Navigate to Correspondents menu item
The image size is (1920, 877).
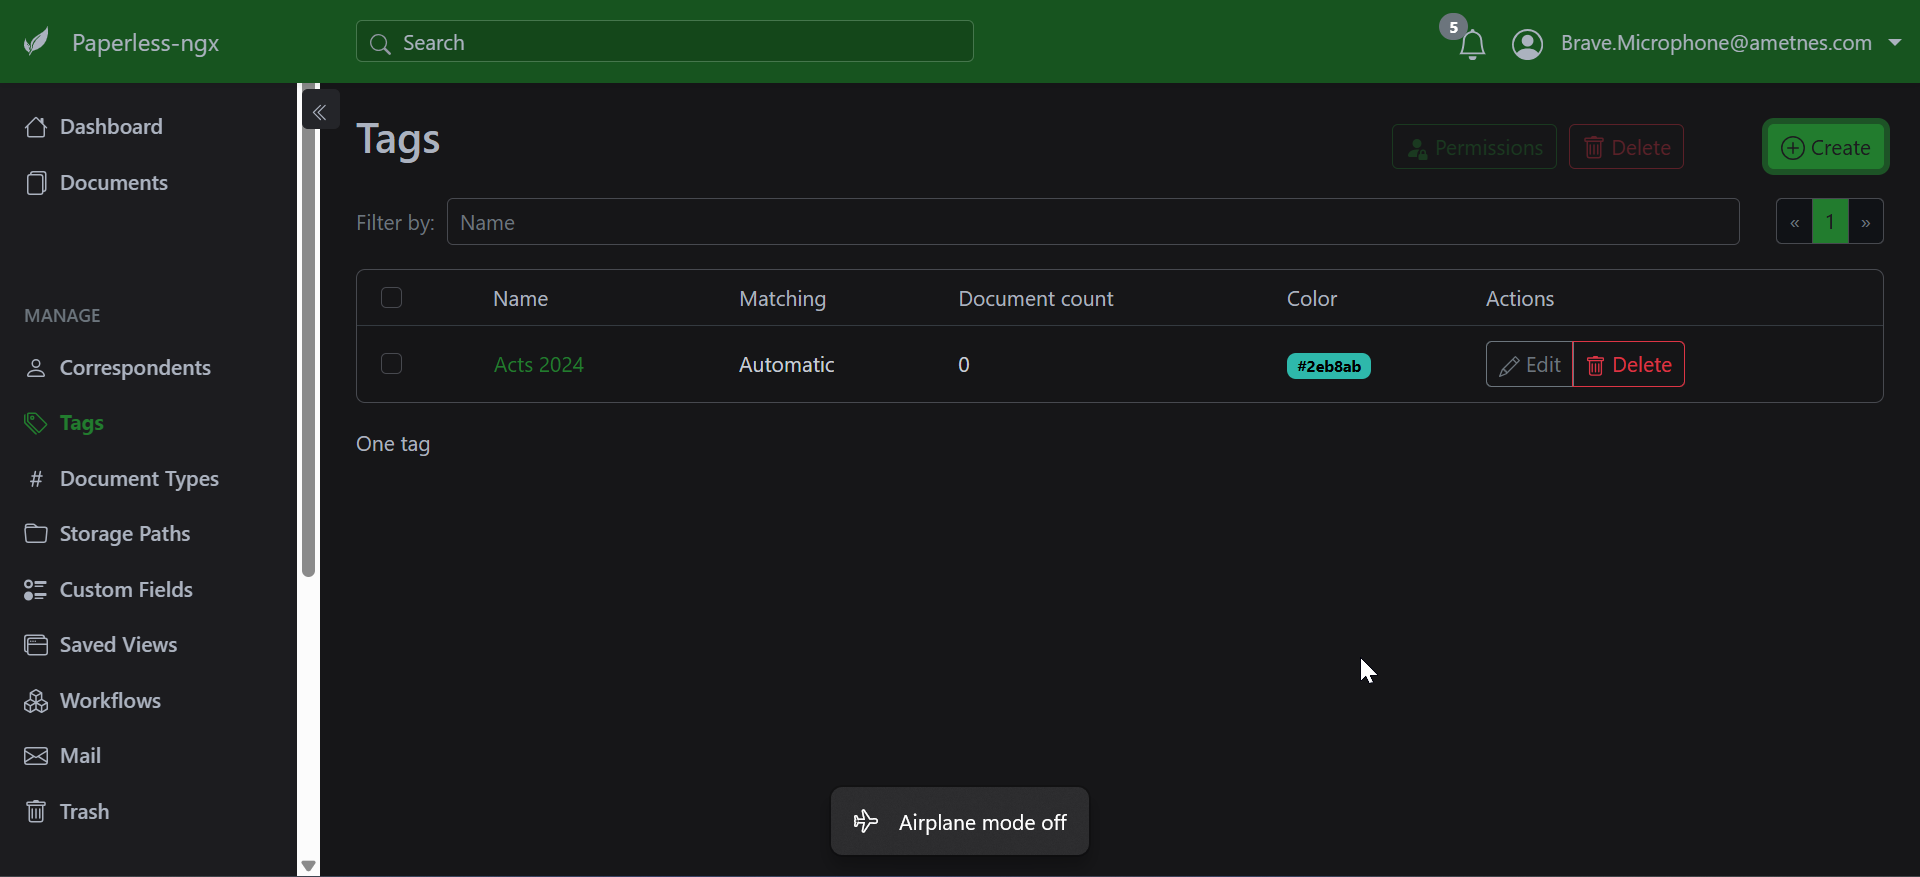tap(134, 368)
